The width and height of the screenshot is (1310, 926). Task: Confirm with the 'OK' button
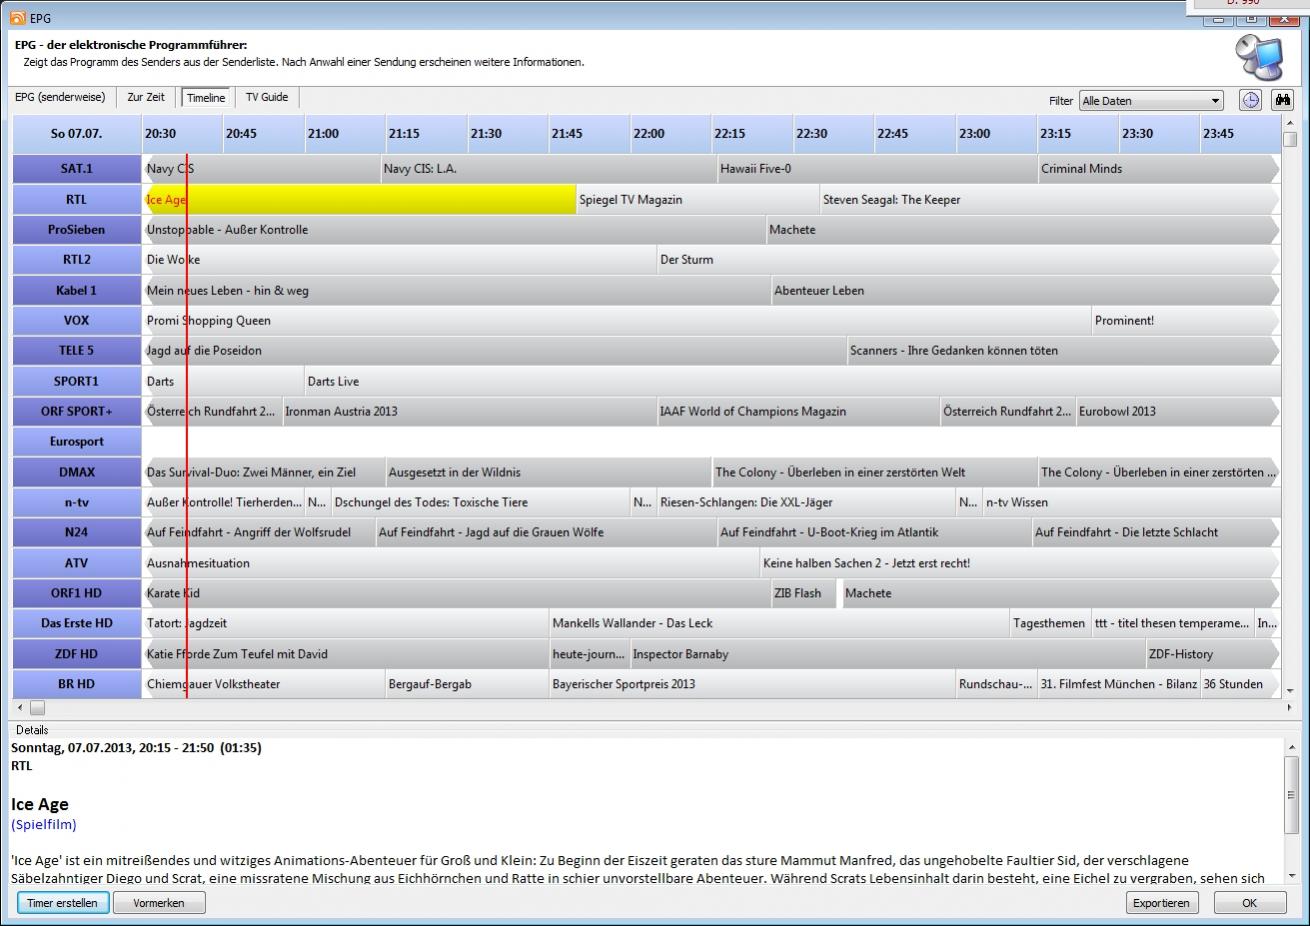click(x=1249, y=902)
